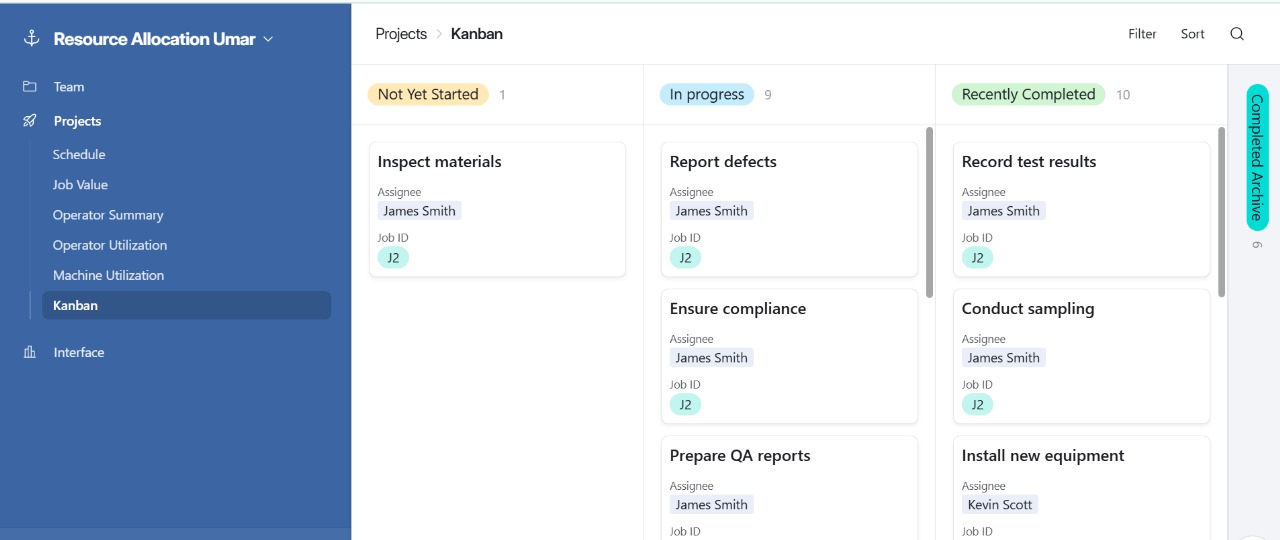The width and height of the screenshot is (1280, 540).
Task: Open the Job Value view
Action: [x=80, y=185]
